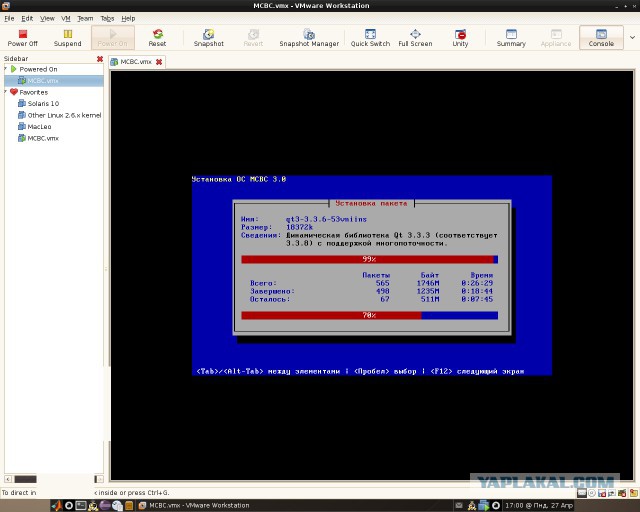Image resolution: width=640 pixels, height=512 pixels.
Task: Click the CD-ROM device icon in status bar
Action: pyautogui.click(x=591, y=493)
